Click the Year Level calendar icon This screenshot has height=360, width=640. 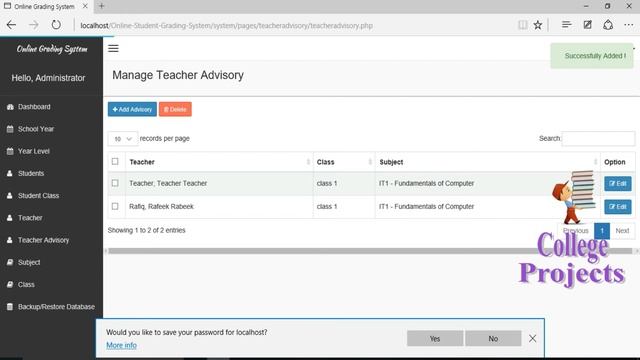click(10, 151)
